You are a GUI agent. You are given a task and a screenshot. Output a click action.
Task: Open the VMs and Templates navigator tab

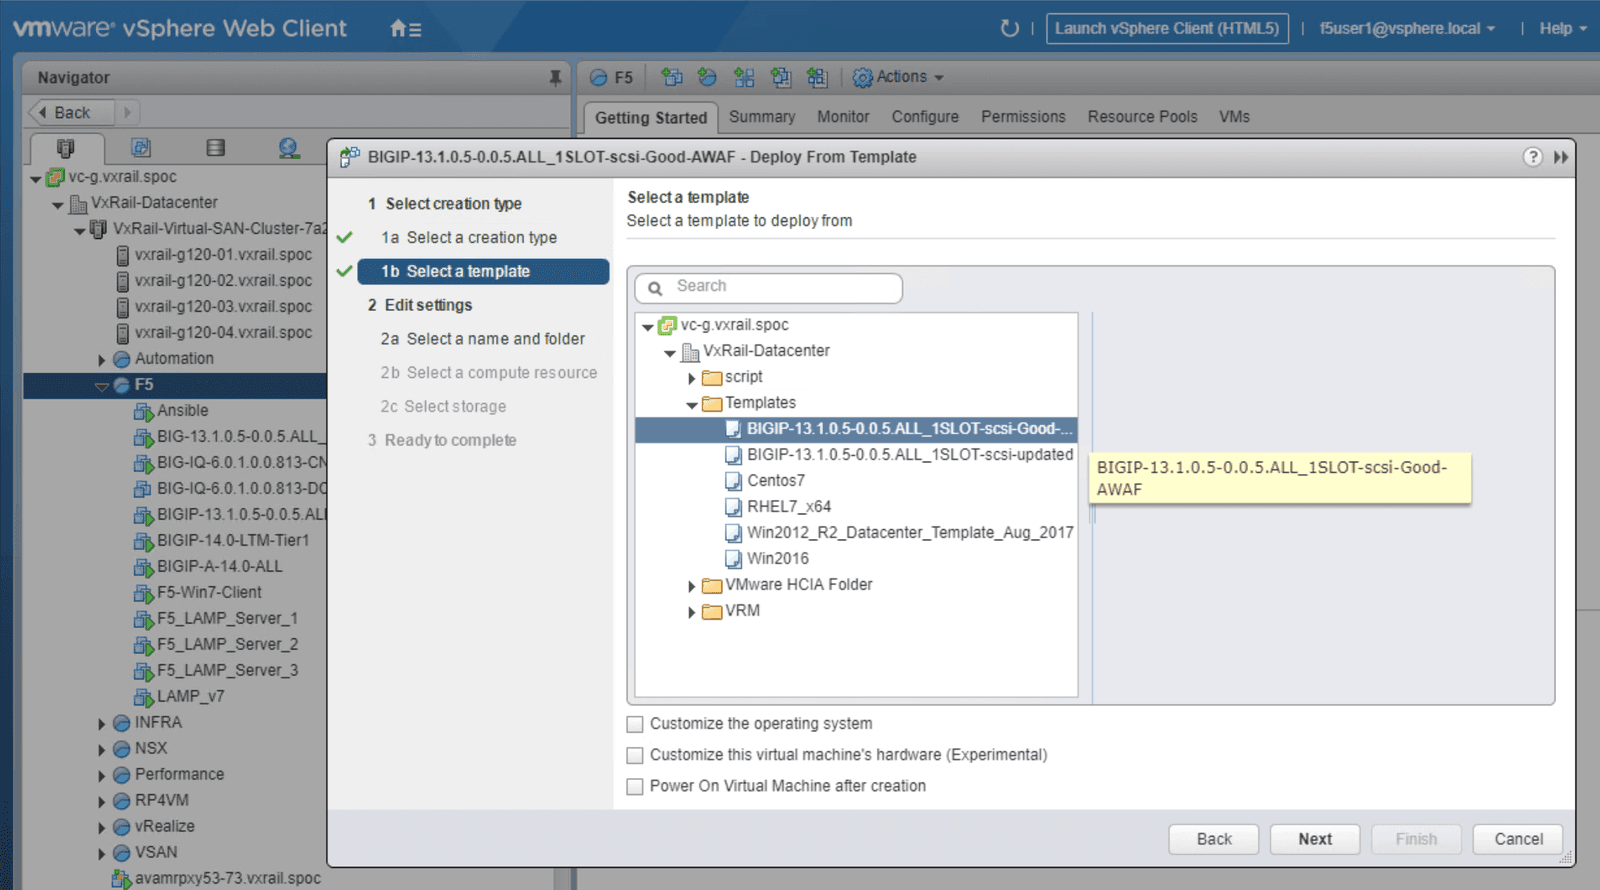click(x=141, y=148)
